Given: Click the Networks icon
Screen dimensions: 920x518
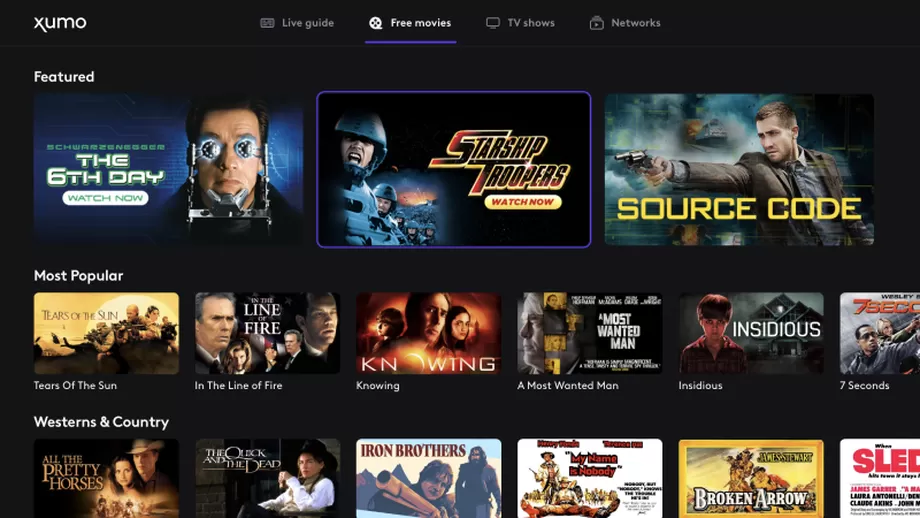Looking at the screenshot, I should [597, 23].
